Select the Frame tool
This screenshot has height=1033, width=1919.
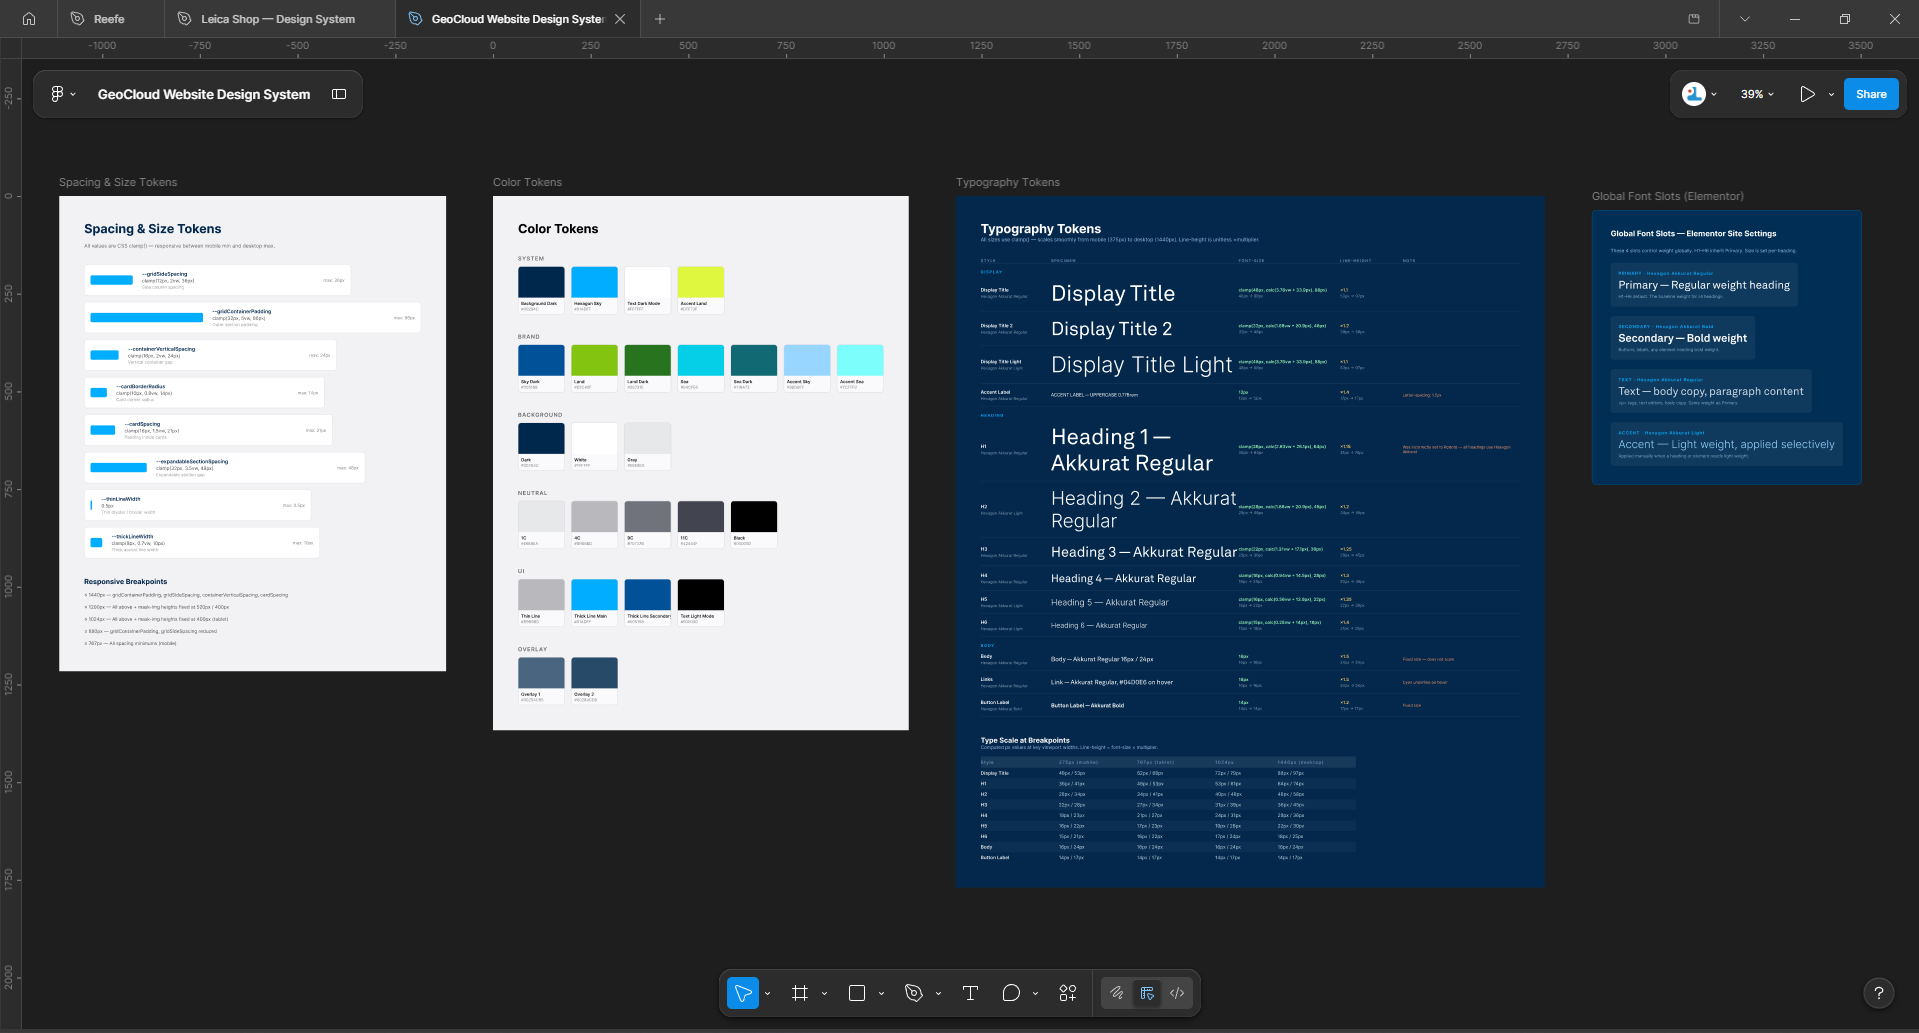[800, 993]
